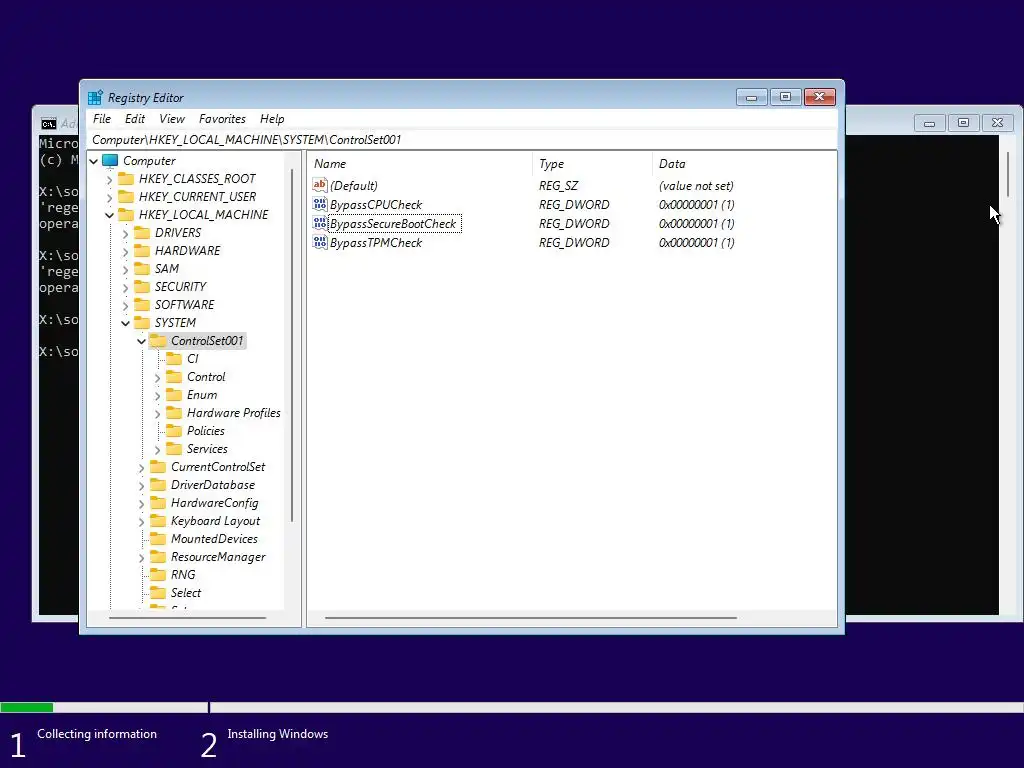Viewport: 1024px width, 768px height.
Task: Expand the HKEY_CLASSES_ROOT hive
Action: (109, 179)
